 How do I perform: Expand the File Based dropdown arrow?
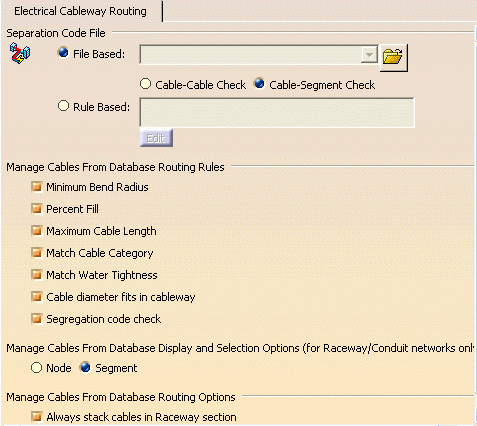pos(369,55)
